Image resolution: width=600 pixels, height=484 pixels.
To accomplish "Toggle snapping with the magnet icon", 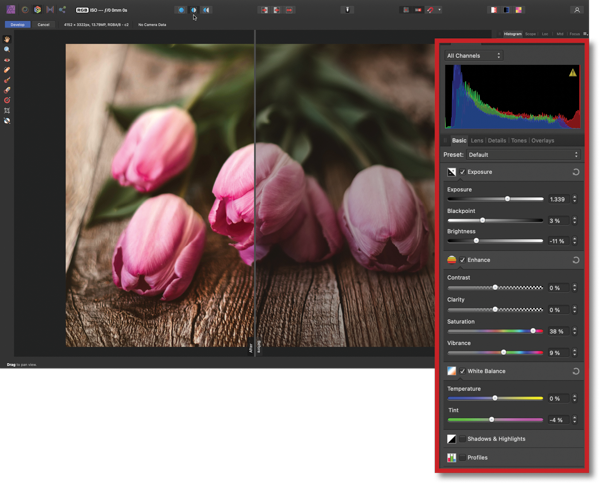I will tap(430, 10).
